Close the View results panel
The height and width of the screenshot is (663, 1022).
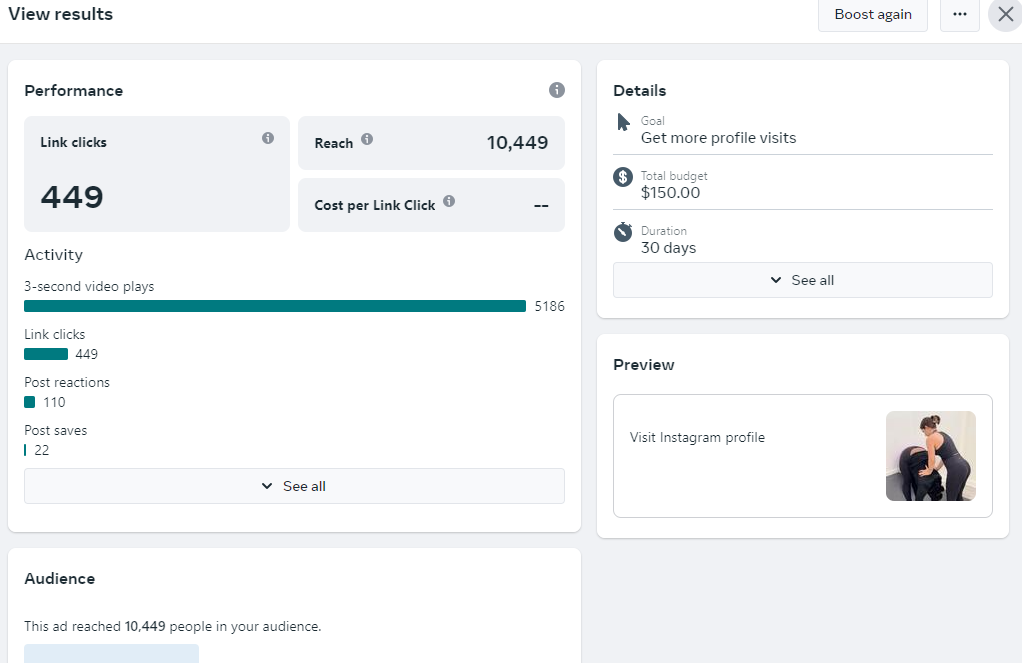click(1005, 14)
